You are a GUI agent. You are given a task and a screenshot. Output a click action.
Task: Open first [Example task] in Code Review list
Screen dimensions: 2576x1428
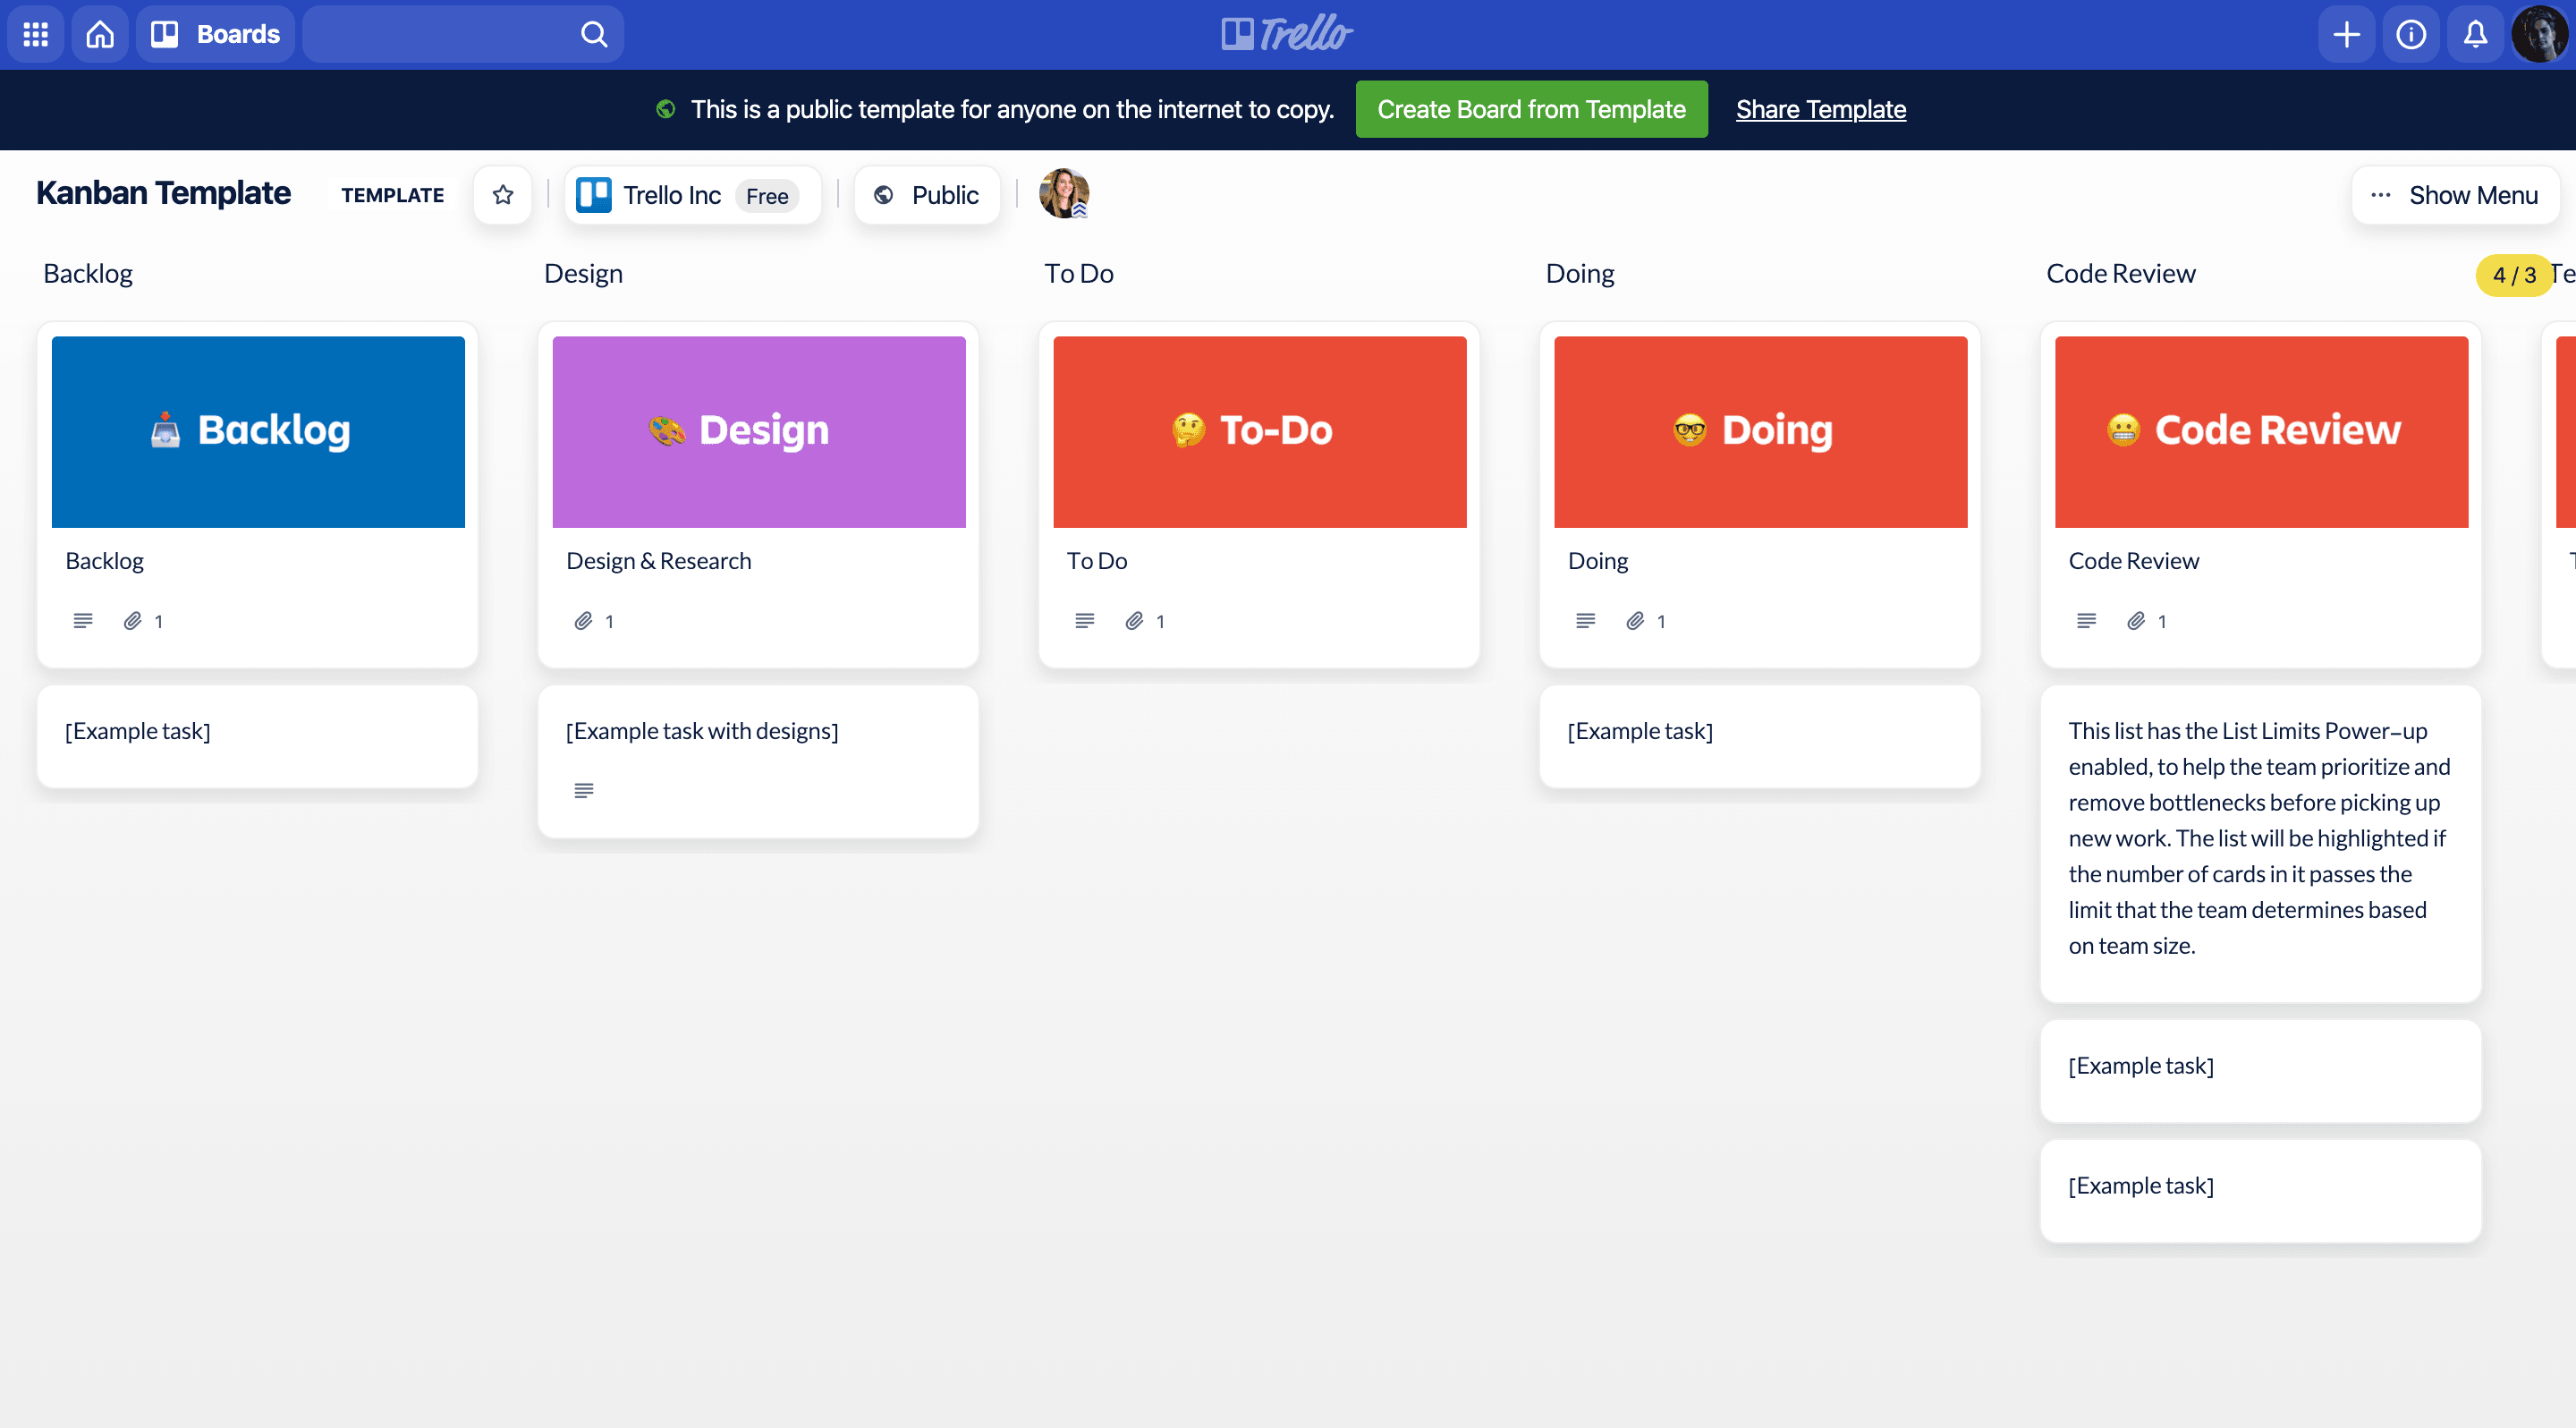(2260, 1071)
